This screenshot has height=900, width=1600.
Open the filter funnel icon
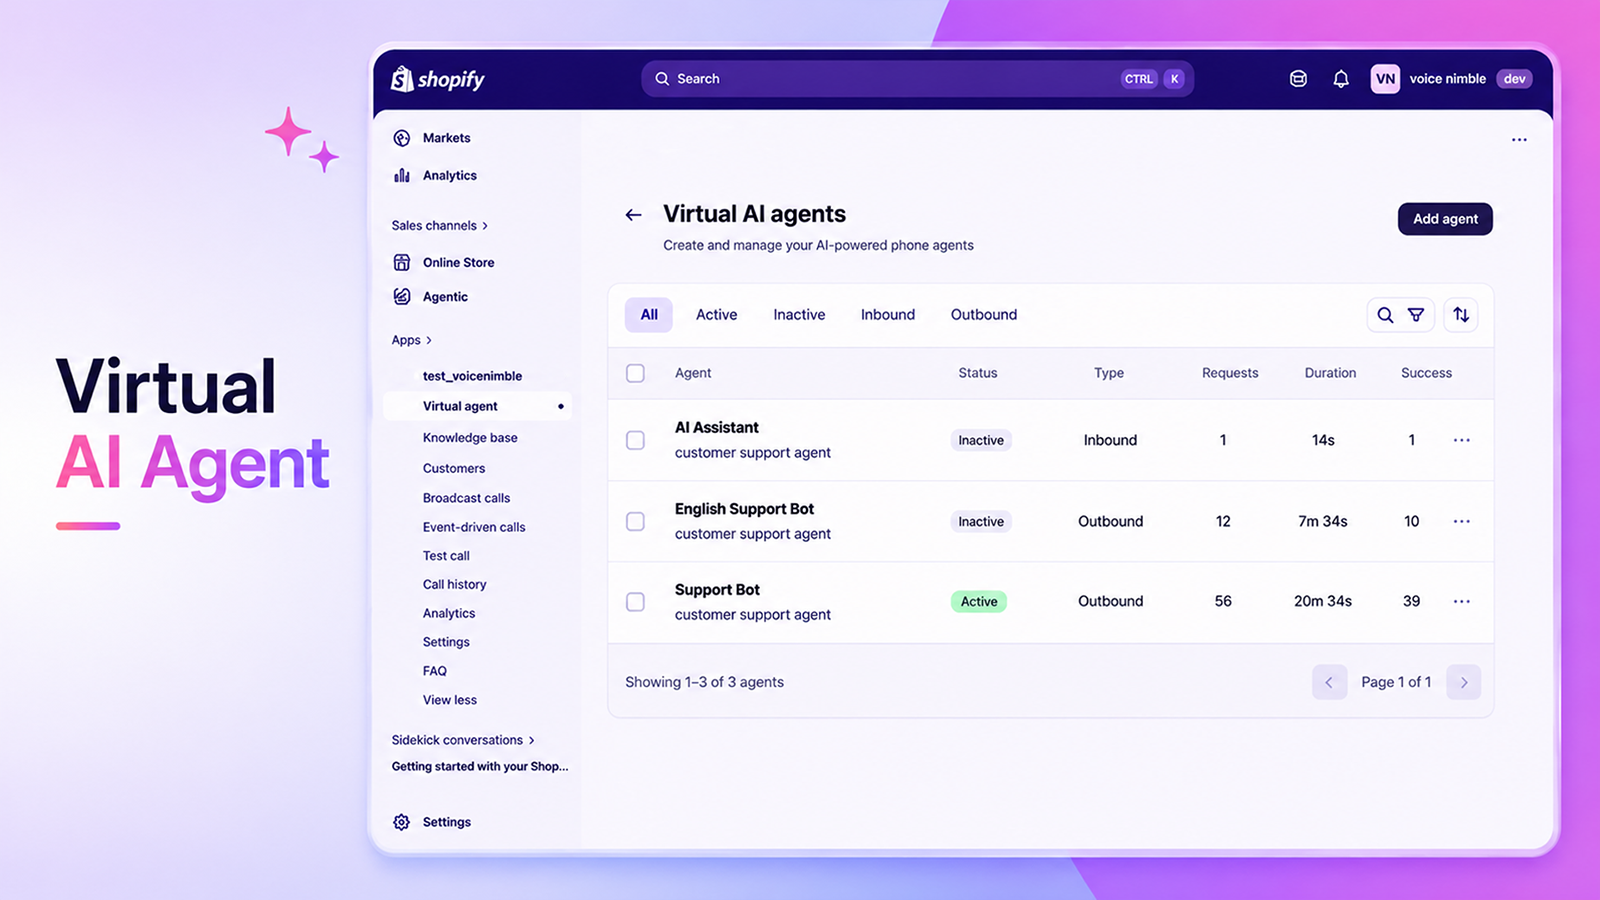coord(1416,315)
